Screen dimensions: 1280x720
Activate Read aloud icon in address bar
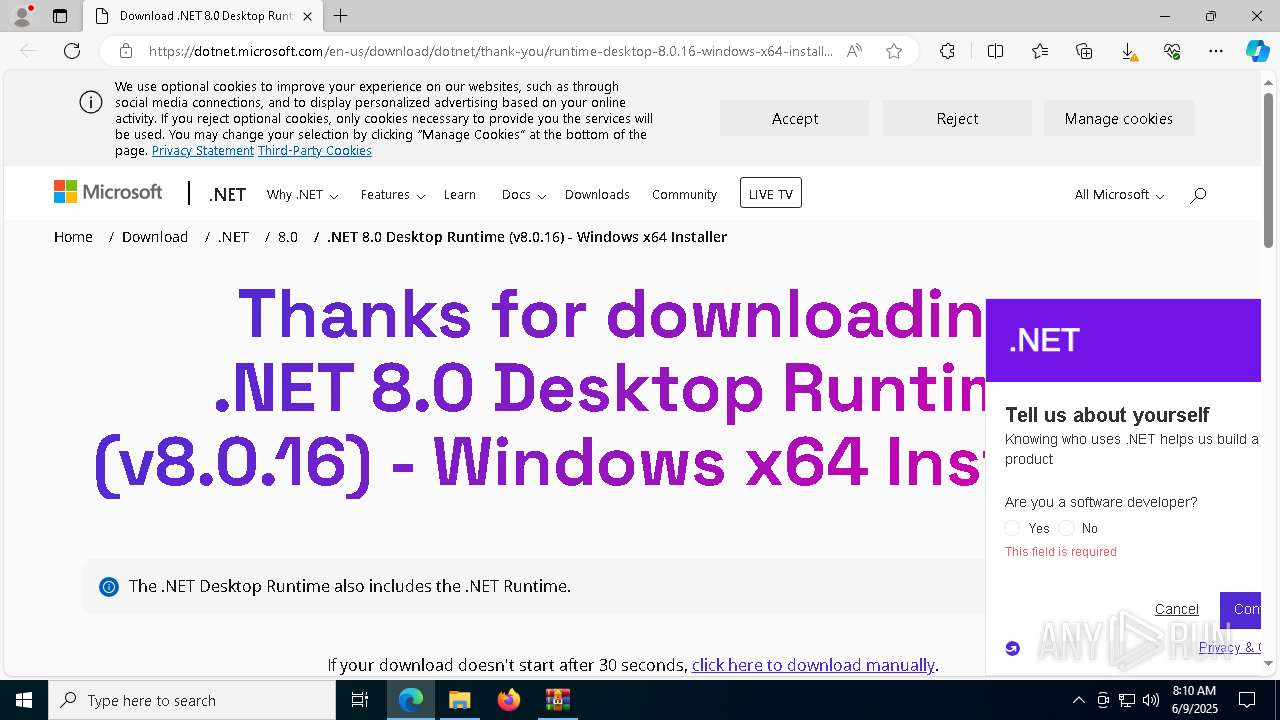[854, 51]
